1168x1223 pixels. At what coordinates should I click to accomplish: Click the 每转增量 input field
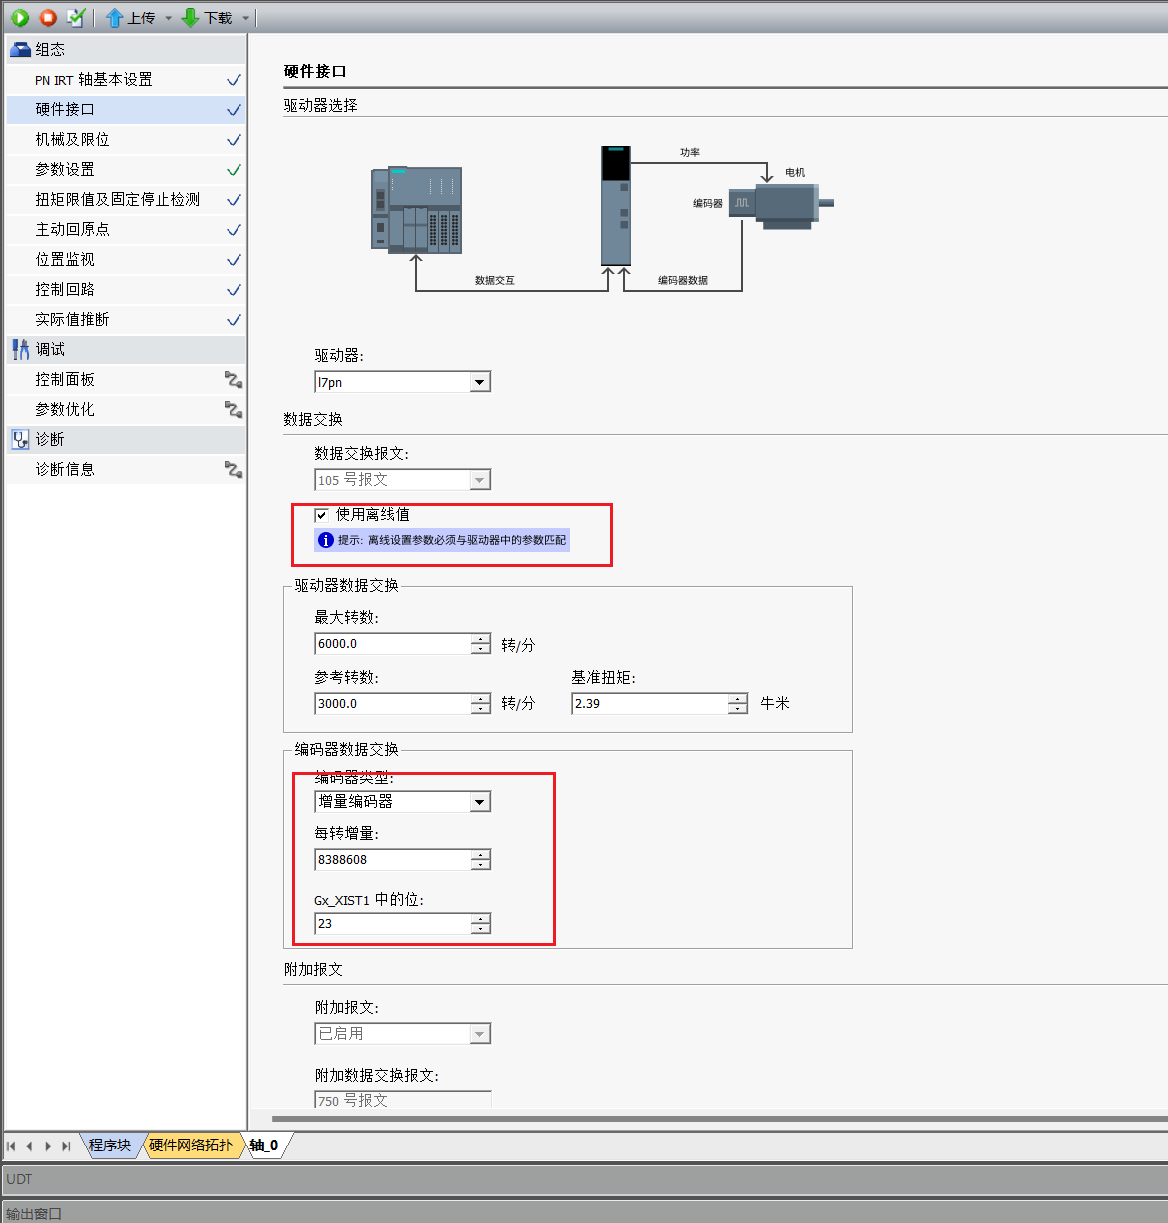click(x=393, y=859)
